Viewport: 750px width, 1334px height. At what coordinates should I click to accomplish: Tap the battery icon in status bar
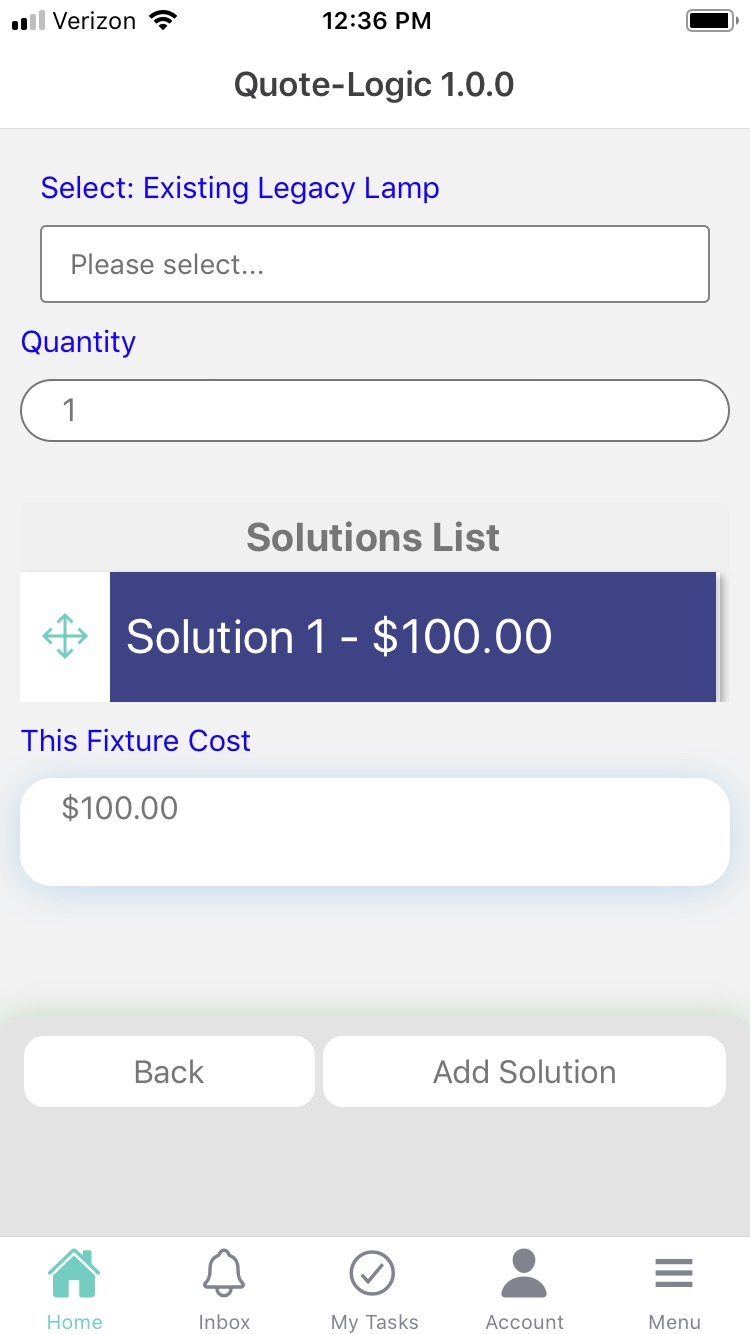click(x=711, y=21)
